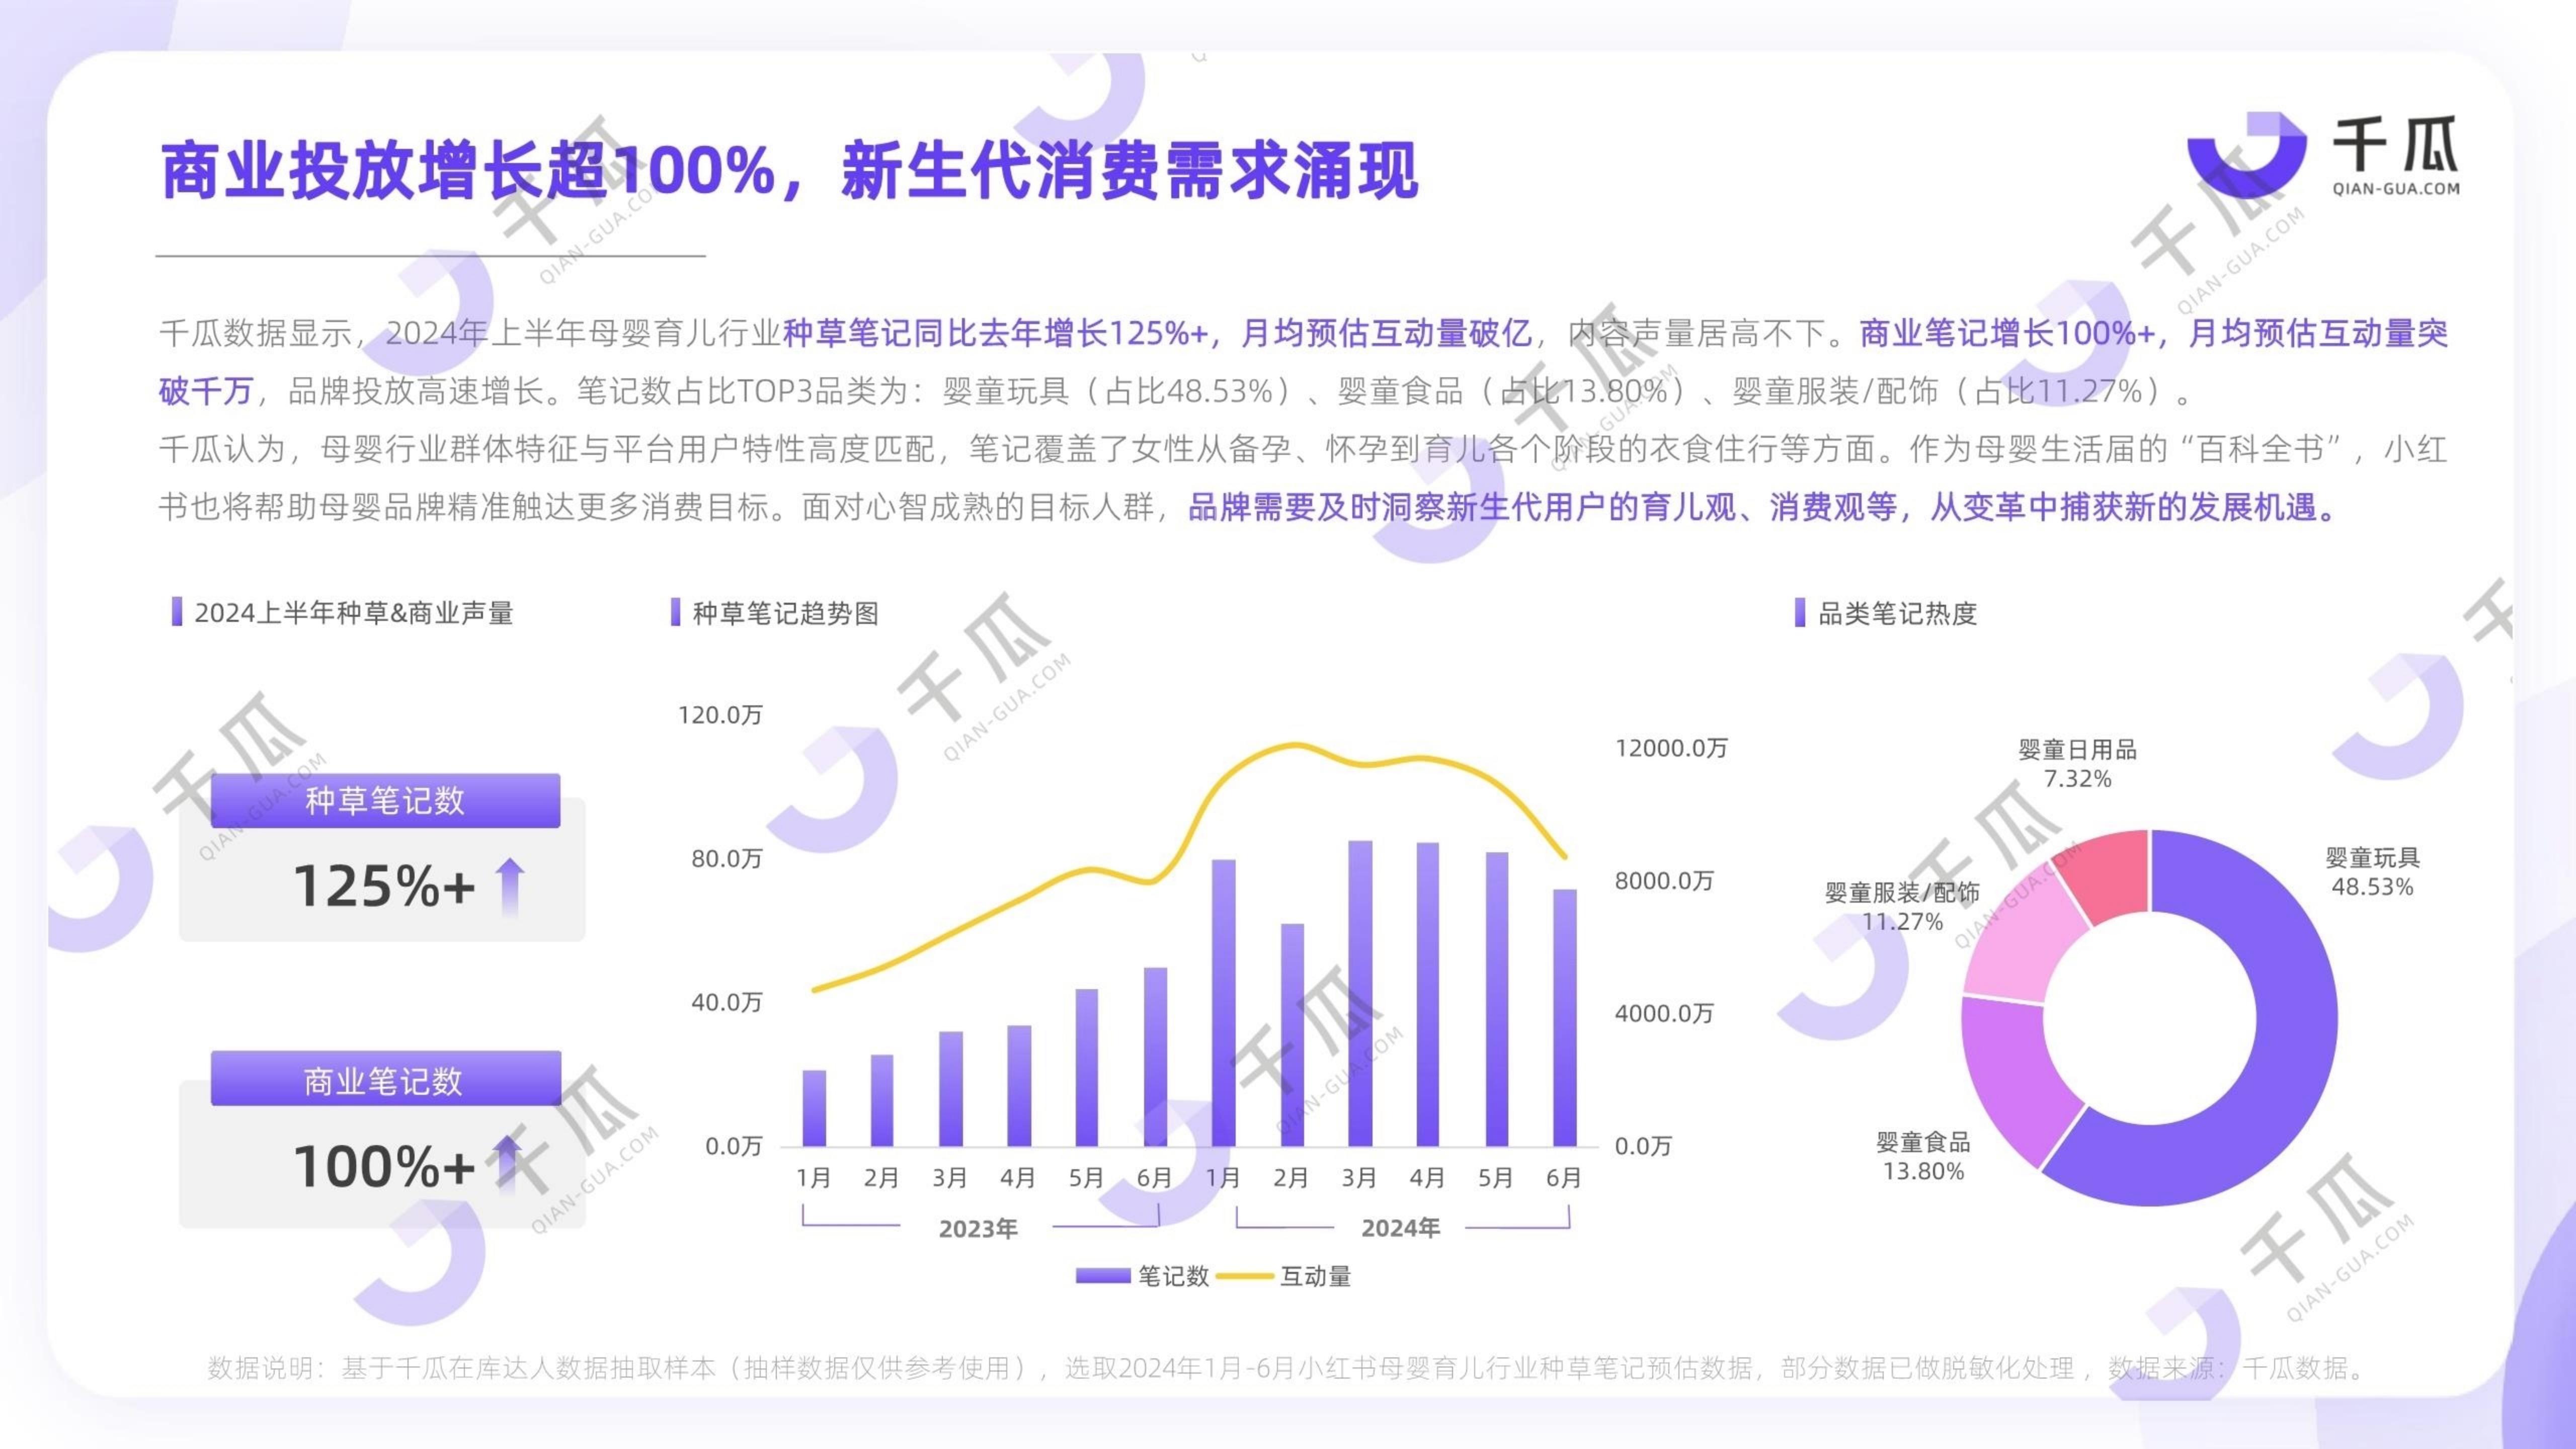Click the 2024上半年种草&商业声量 heading
The height and width of the screenshot is (1449, 2576).
pyautogui.click(x=354, y=613)
